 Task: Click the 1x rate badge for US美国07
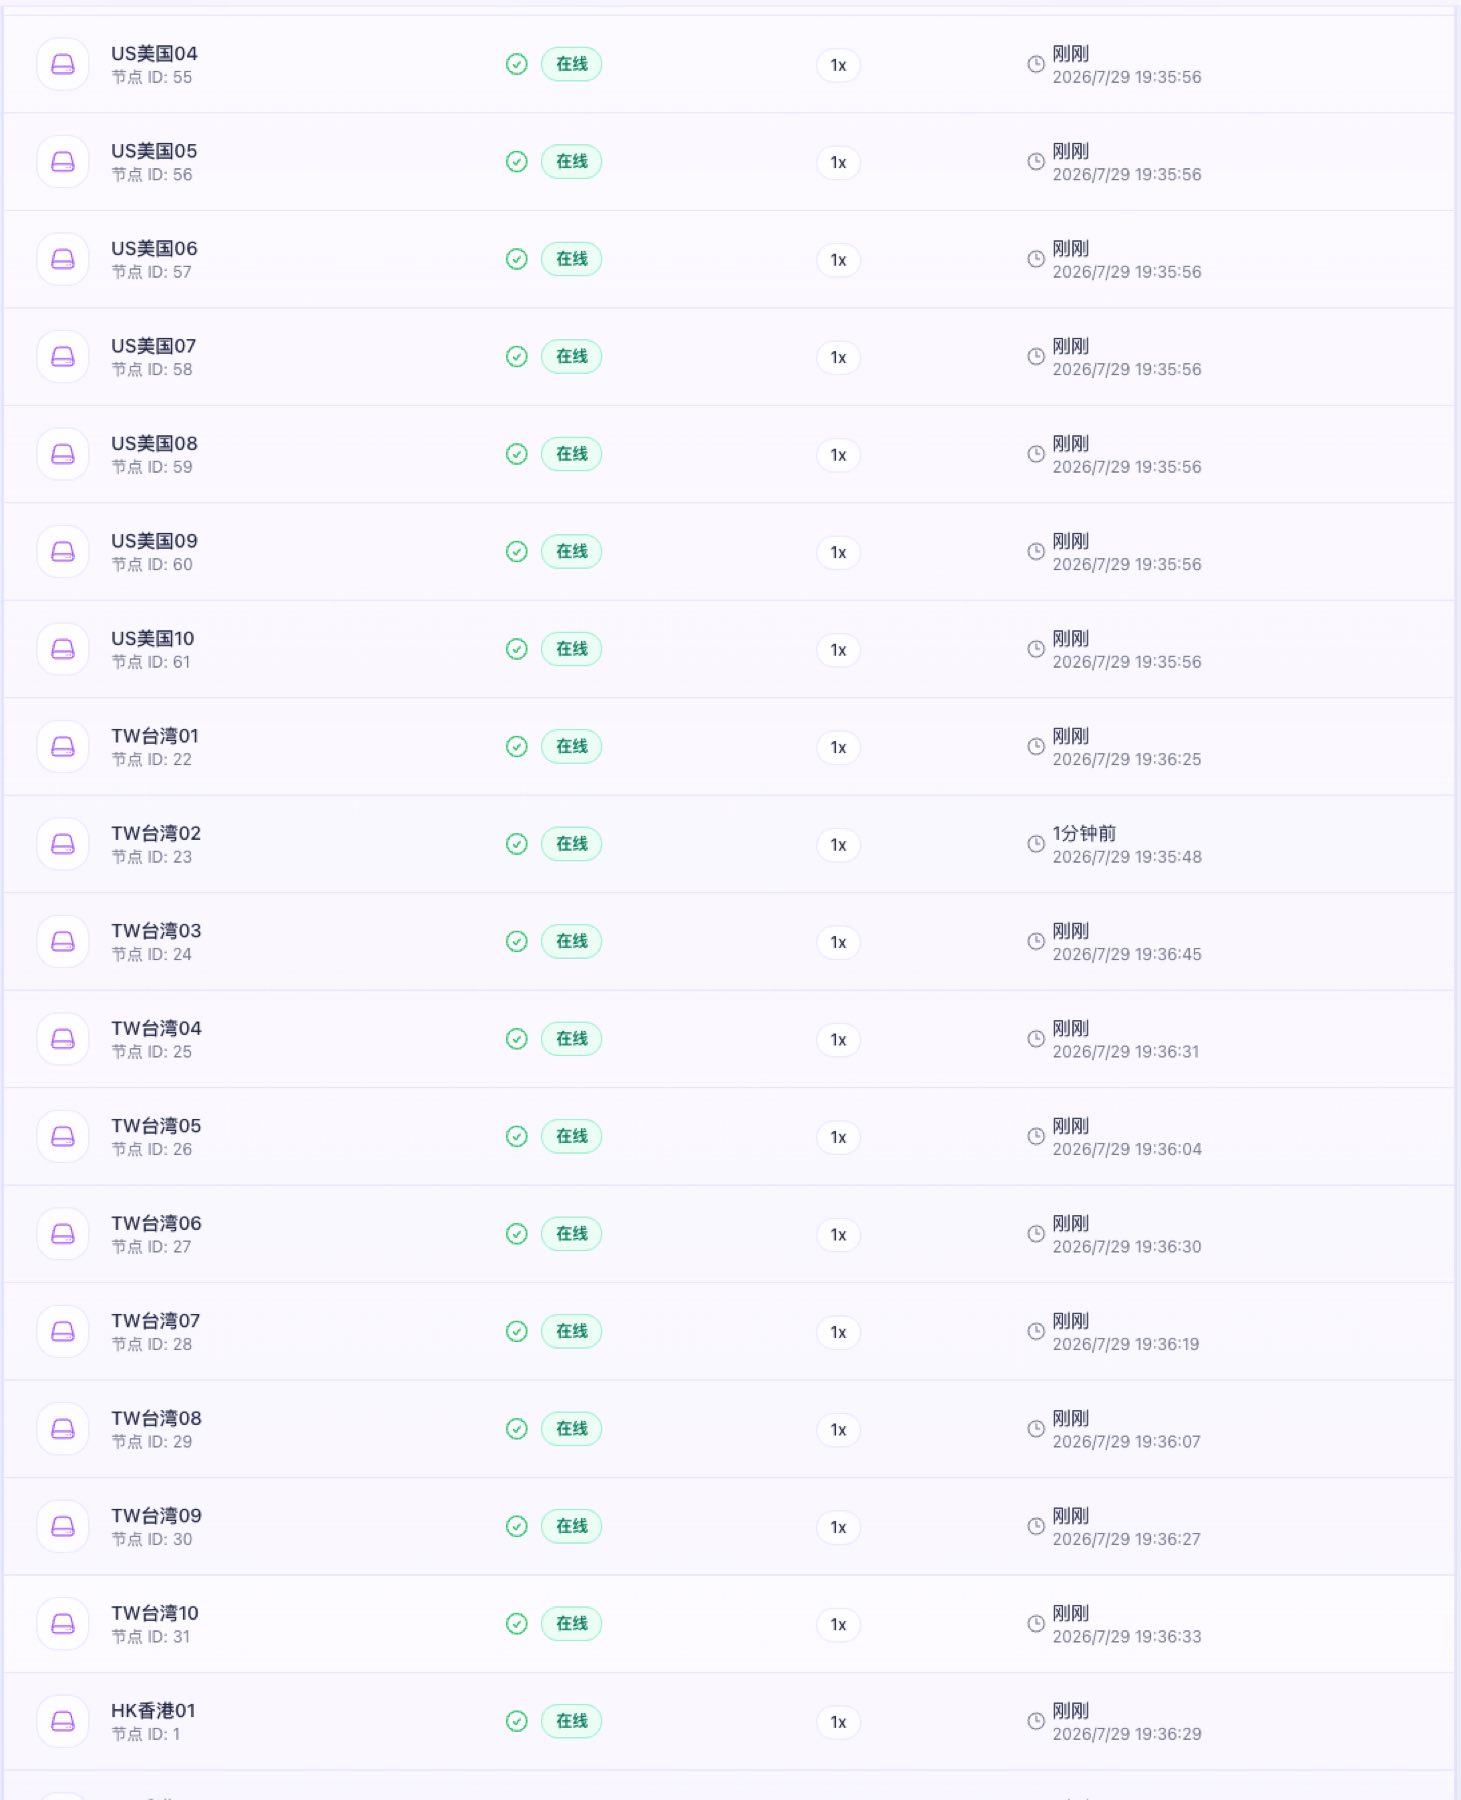[838, 357]
